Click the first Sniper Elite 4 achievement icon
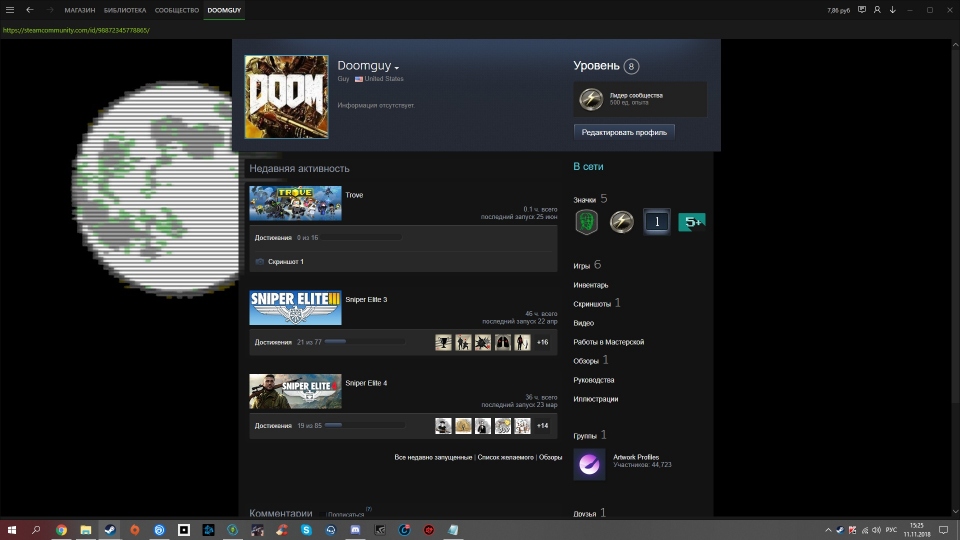960x540 pixels. point(443,426)
